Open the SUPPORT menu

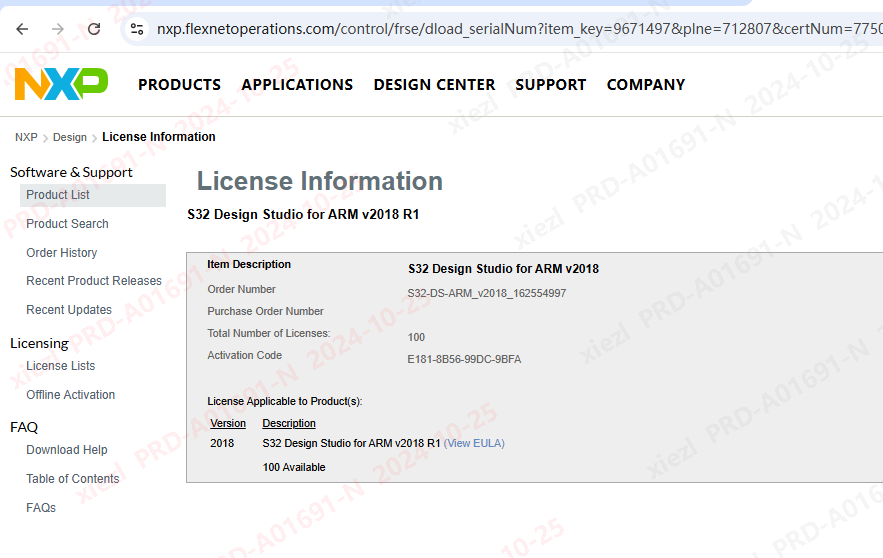point(551,84)
